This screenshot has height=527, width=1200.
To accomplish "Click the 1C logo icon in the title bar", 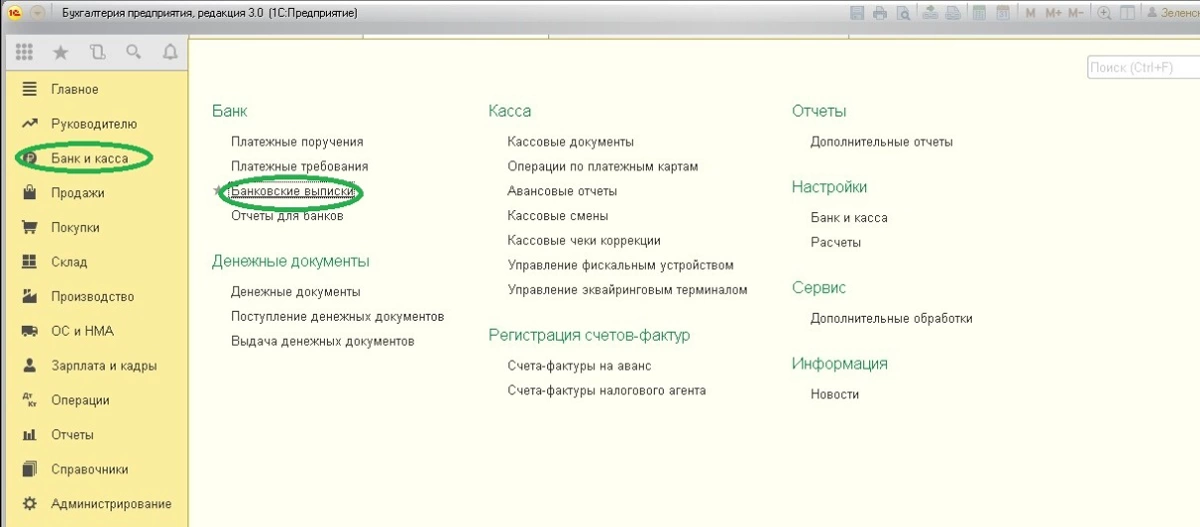I will 15,13.
